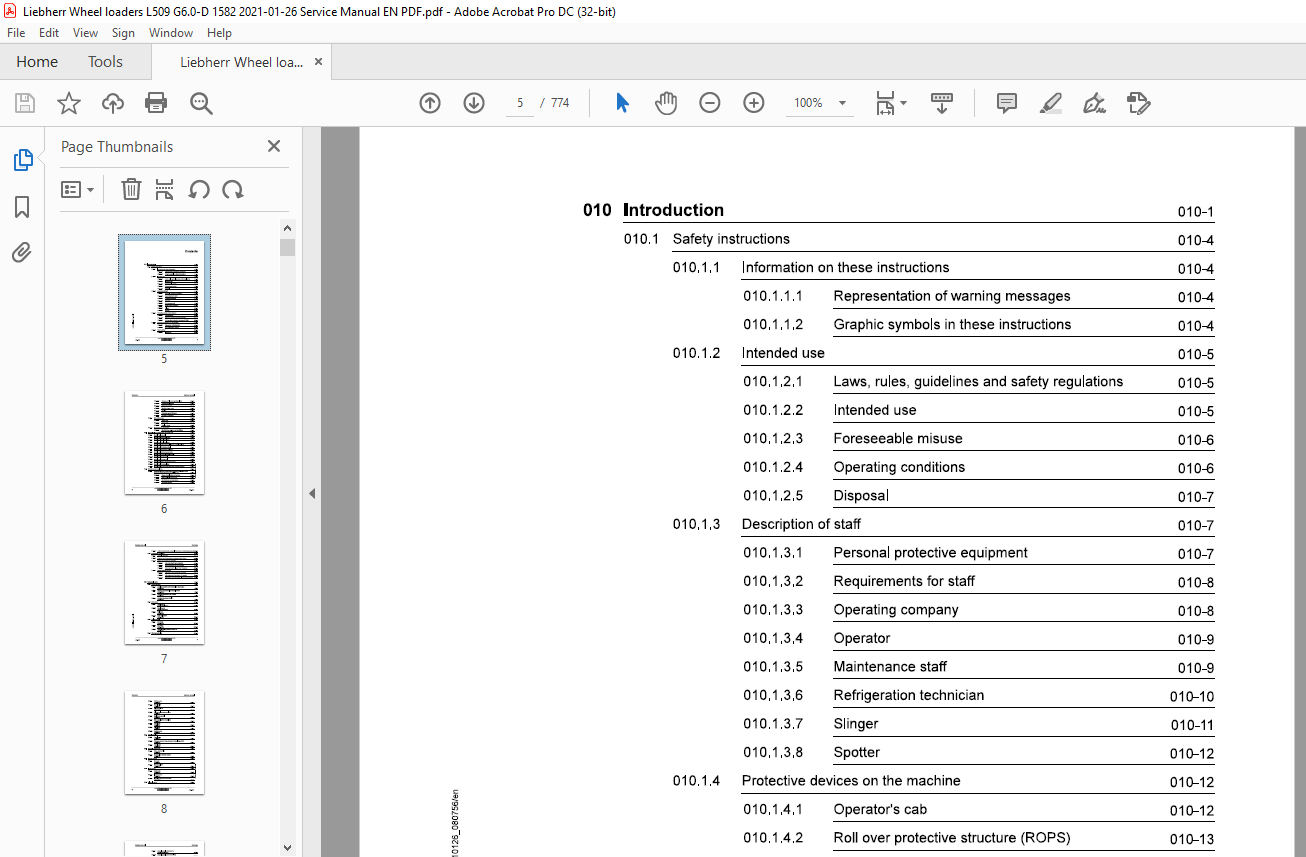Click the Description of staff entry
Image resolution: width=1306 pixels, height=857 pixels.
point(801,524)
